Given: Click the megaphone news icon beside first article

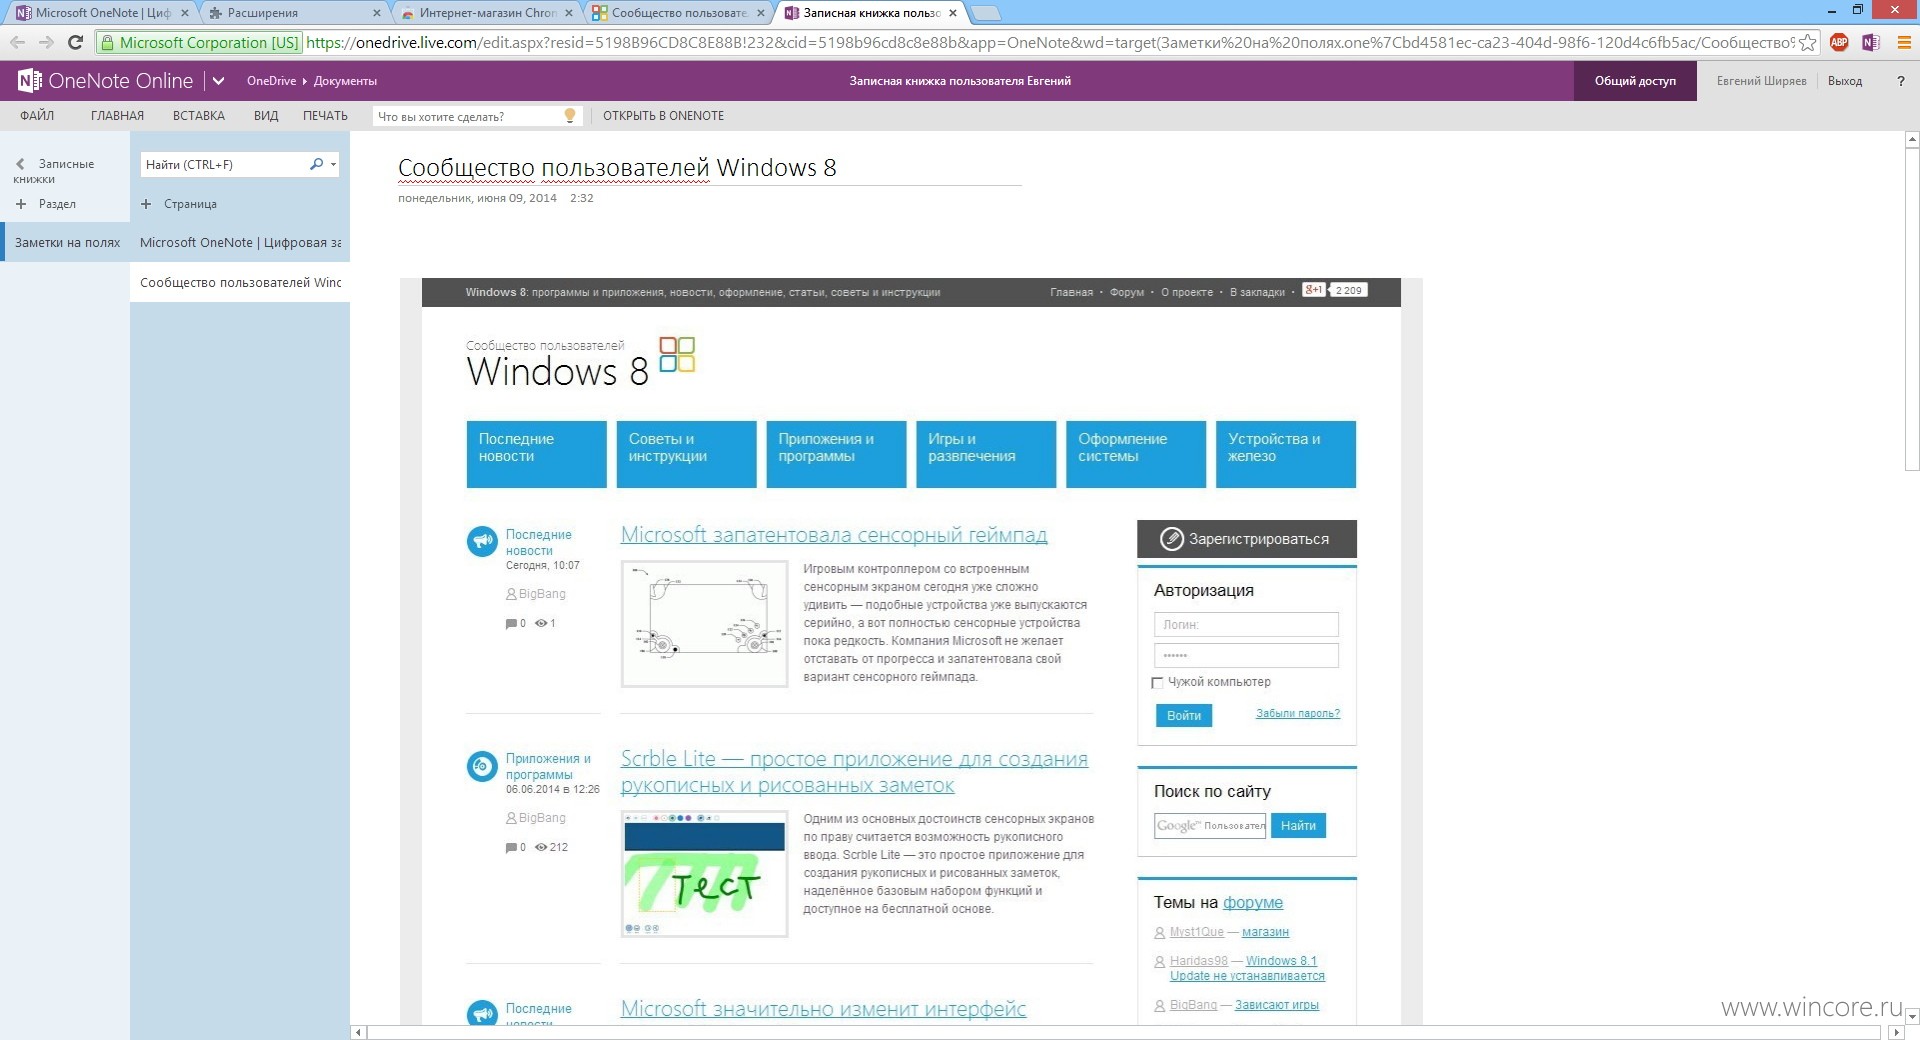Looking at the screenshot, I should tap(482, 541).
